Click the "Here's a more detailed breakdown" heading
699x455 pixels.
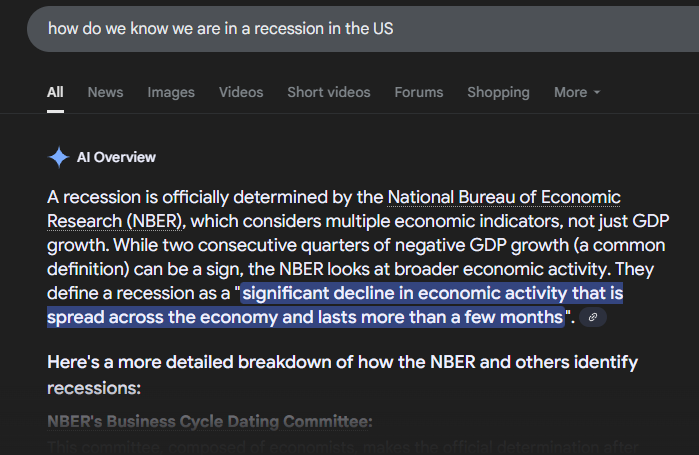pos(340,361)
